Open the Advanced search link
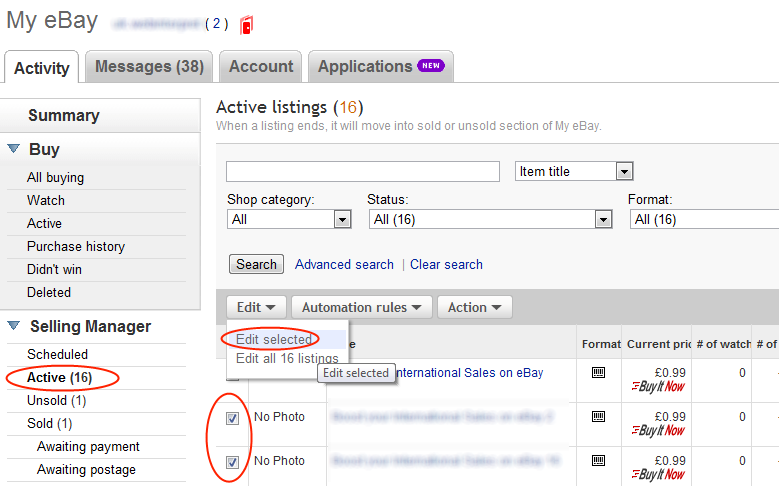 click(344, 265)
